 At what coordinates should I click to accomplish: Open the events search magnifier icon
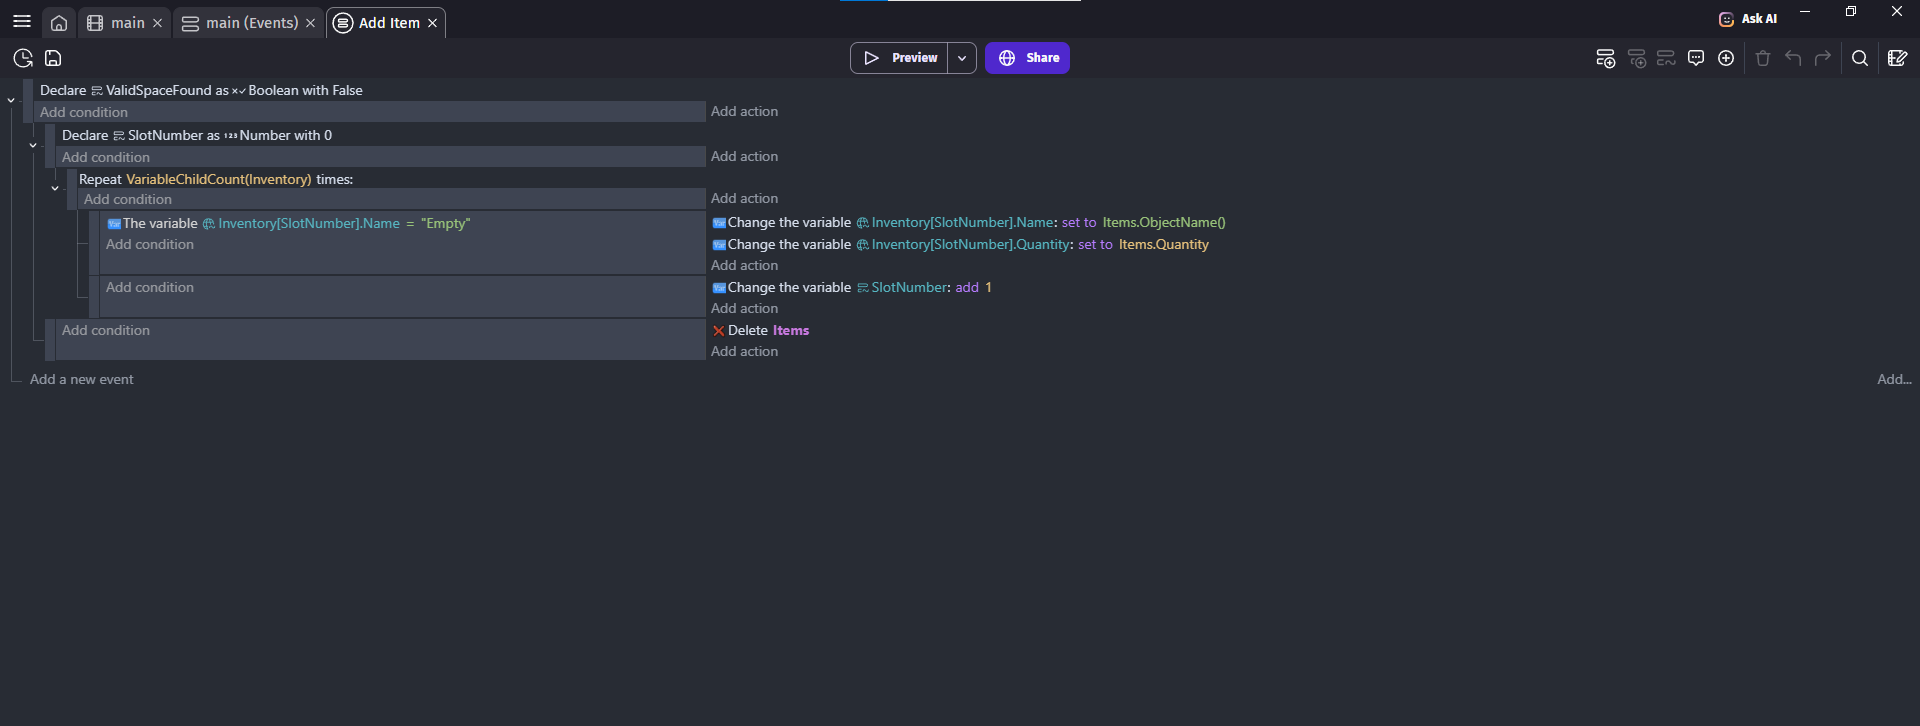pos(1860,58)
